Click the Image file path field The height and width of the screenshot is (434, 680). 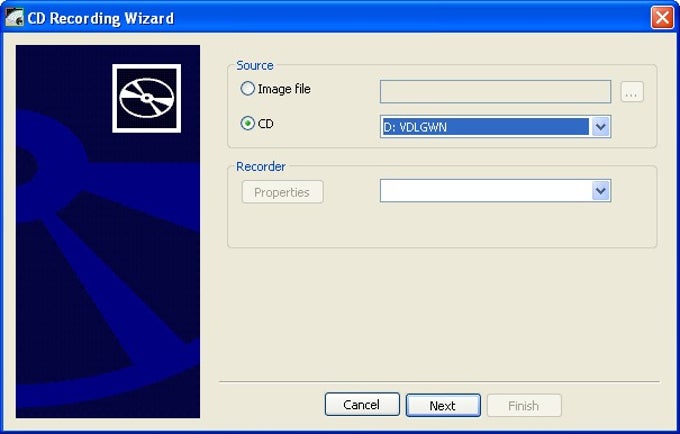tap(495, 91)
